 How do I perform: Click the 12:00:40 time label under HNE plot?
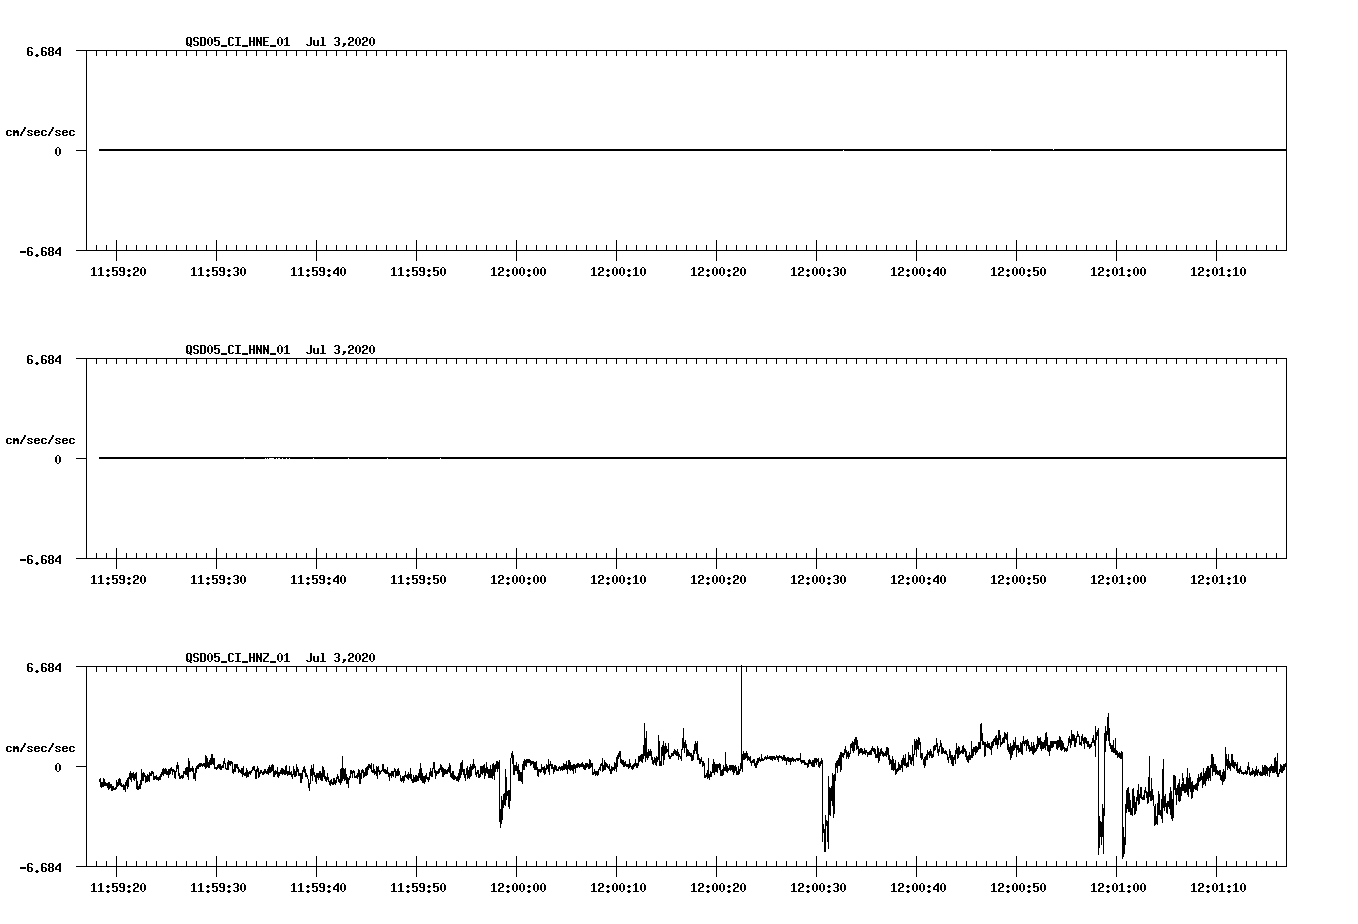918,271
